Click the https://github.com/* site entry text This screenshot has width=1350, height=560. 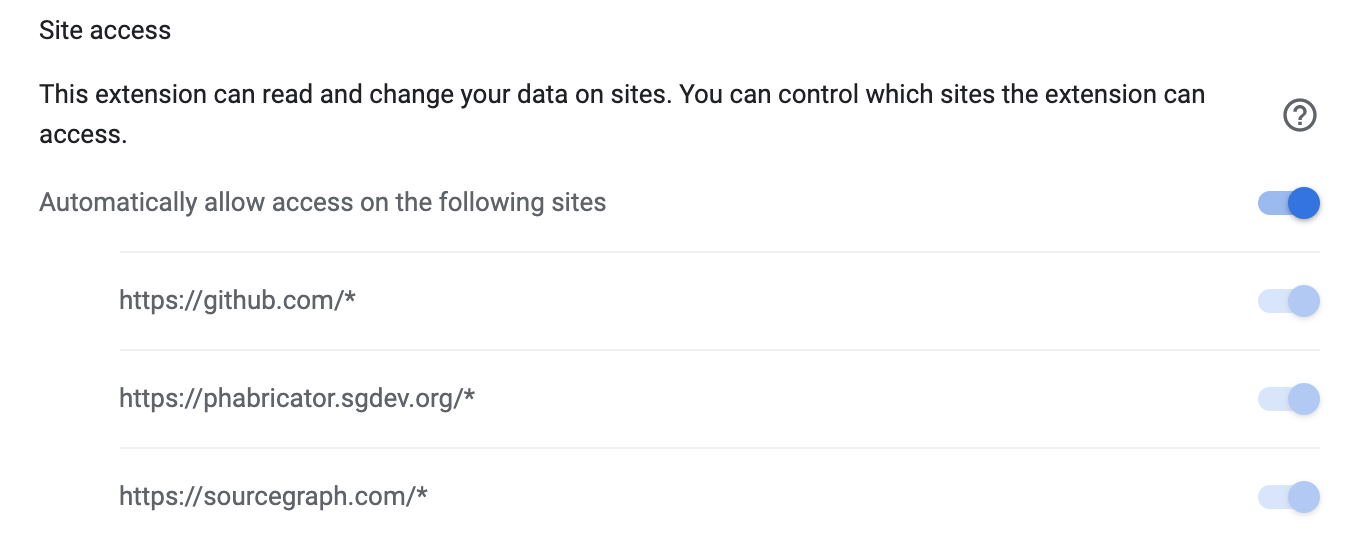(238, 300)
